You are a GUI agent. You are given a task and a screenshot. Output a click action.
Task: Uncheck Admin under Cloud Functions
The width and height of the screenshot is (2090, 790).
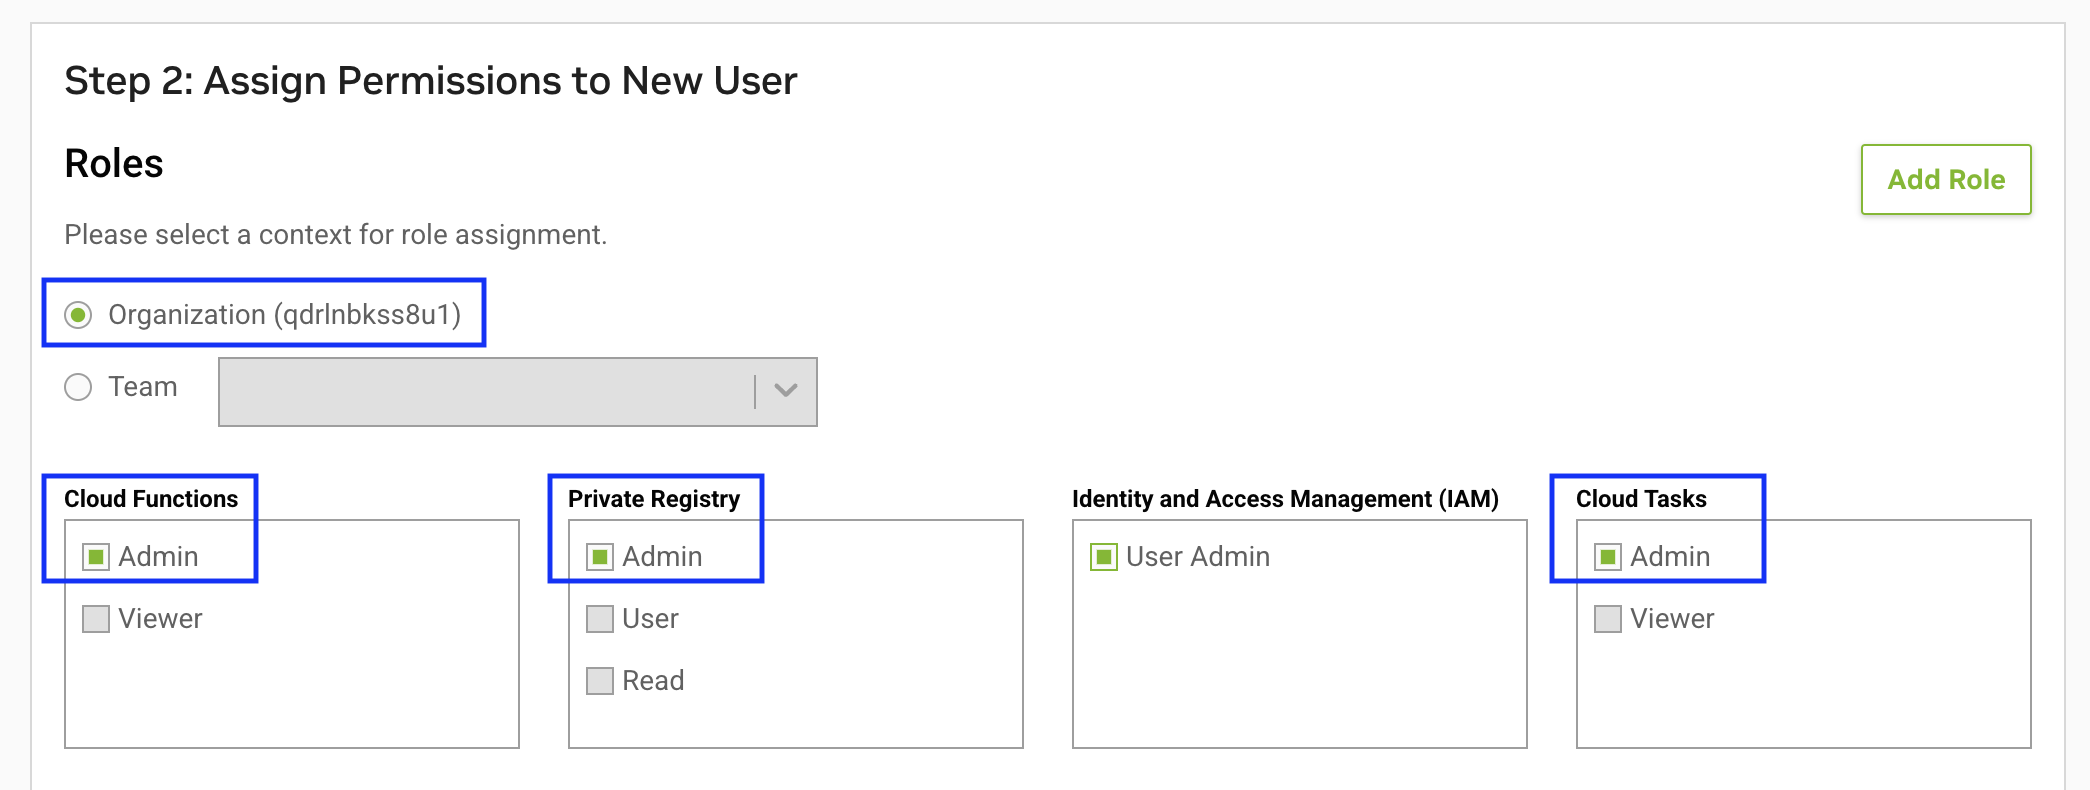tap(96, 557)
